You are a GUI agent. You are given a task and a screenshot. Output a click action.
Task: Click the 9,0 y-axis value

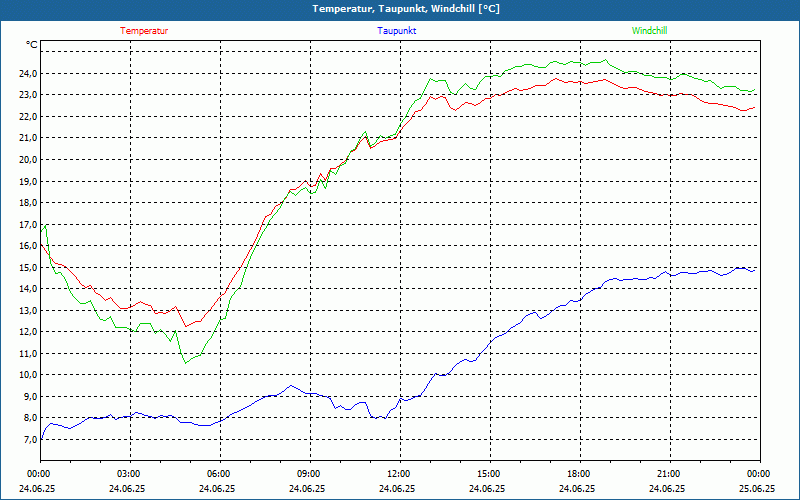[x=30, y=396]
